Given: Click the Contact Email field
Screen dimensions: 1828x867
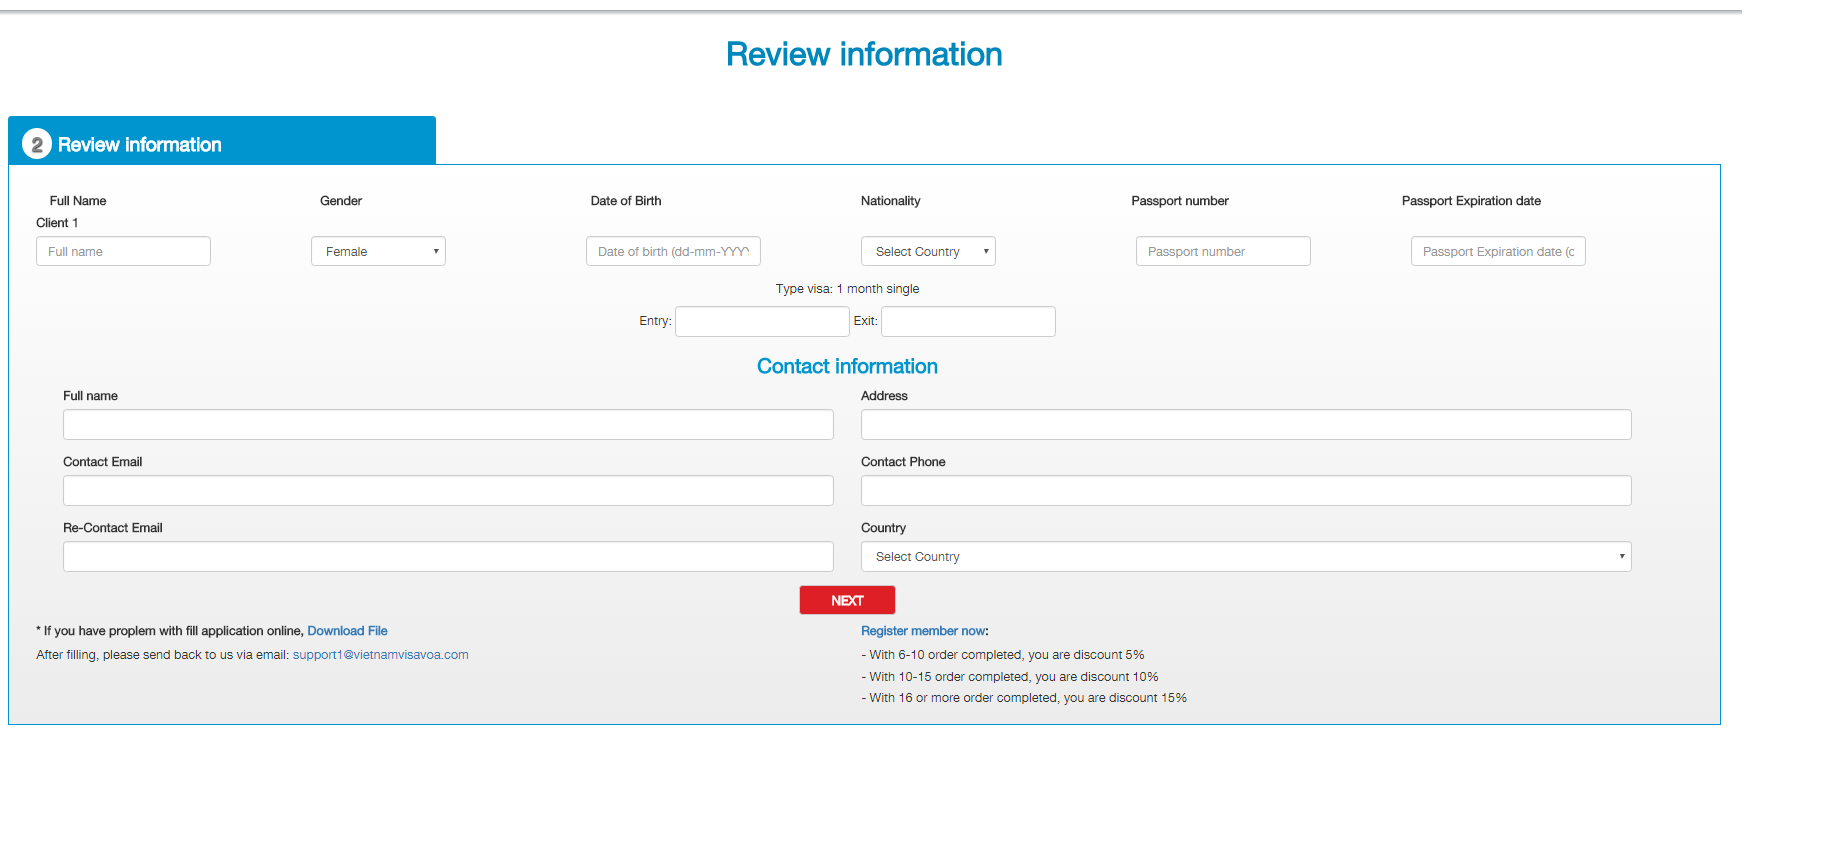Looking at the screenshot, I should pos(448,491).
